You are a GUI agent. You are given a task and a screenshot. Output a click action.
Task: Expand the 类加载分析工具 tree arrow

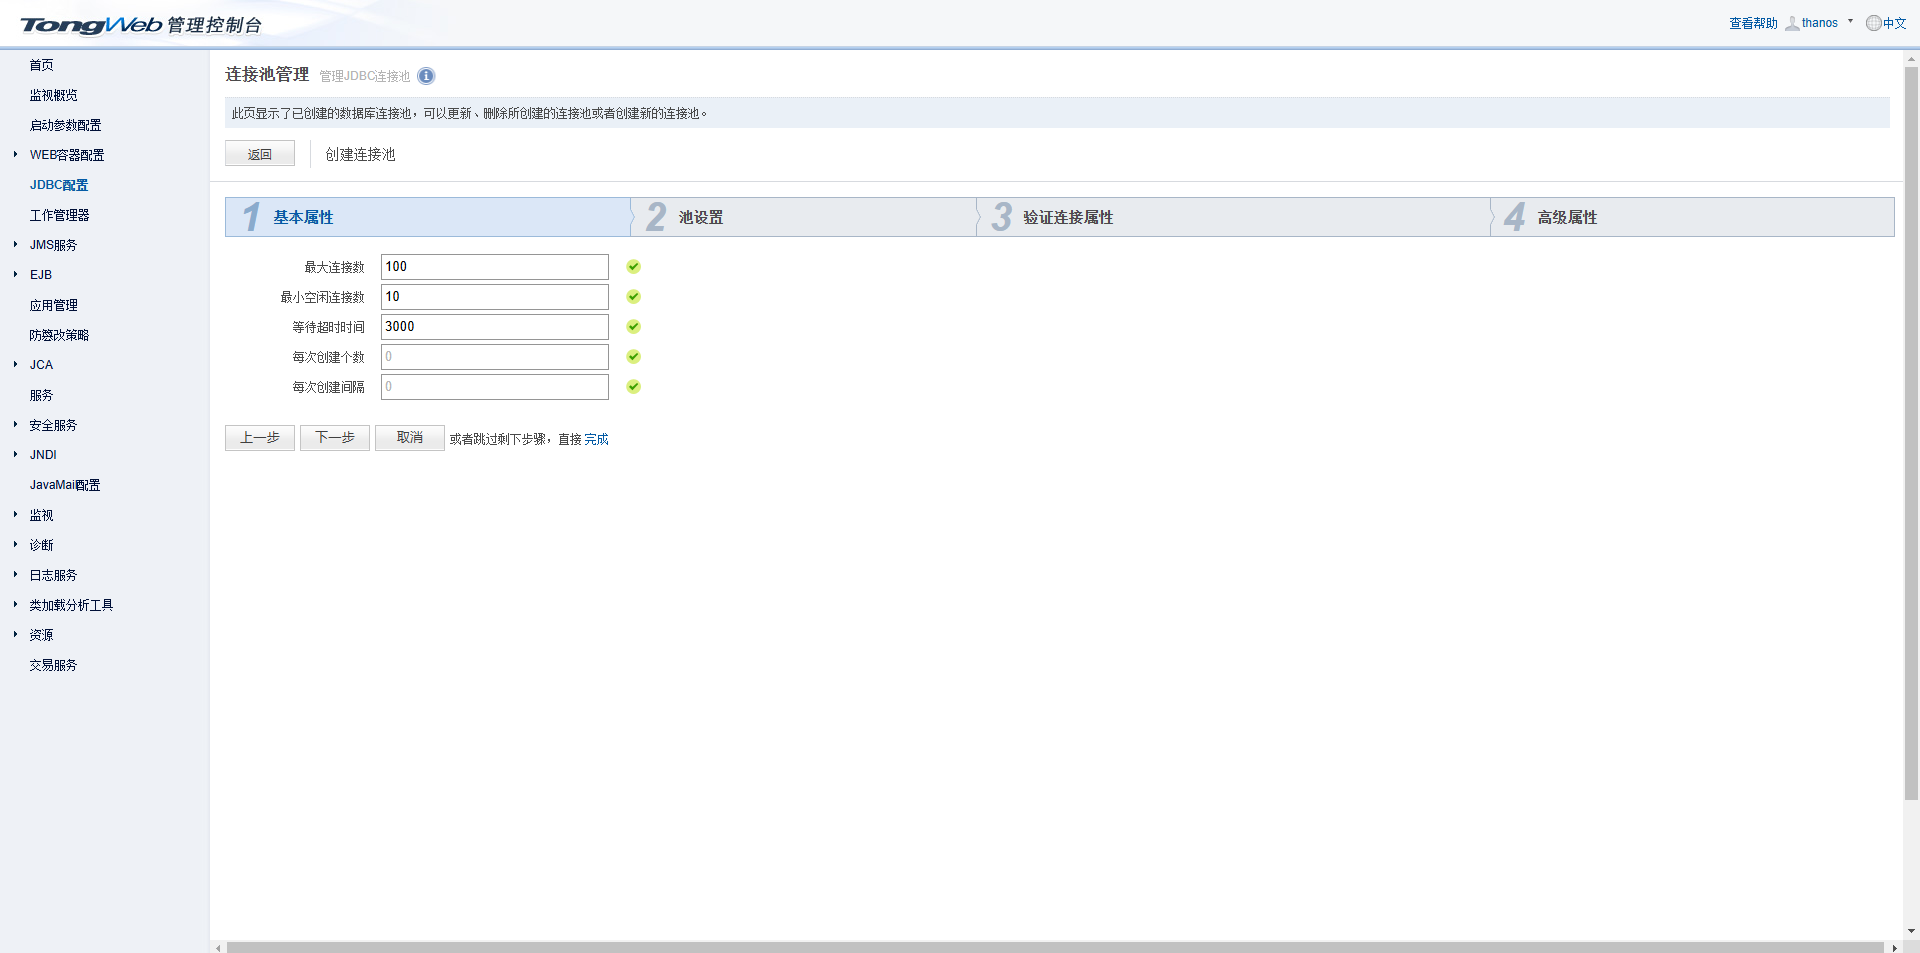pyautogui.click(x=16, y=604)
